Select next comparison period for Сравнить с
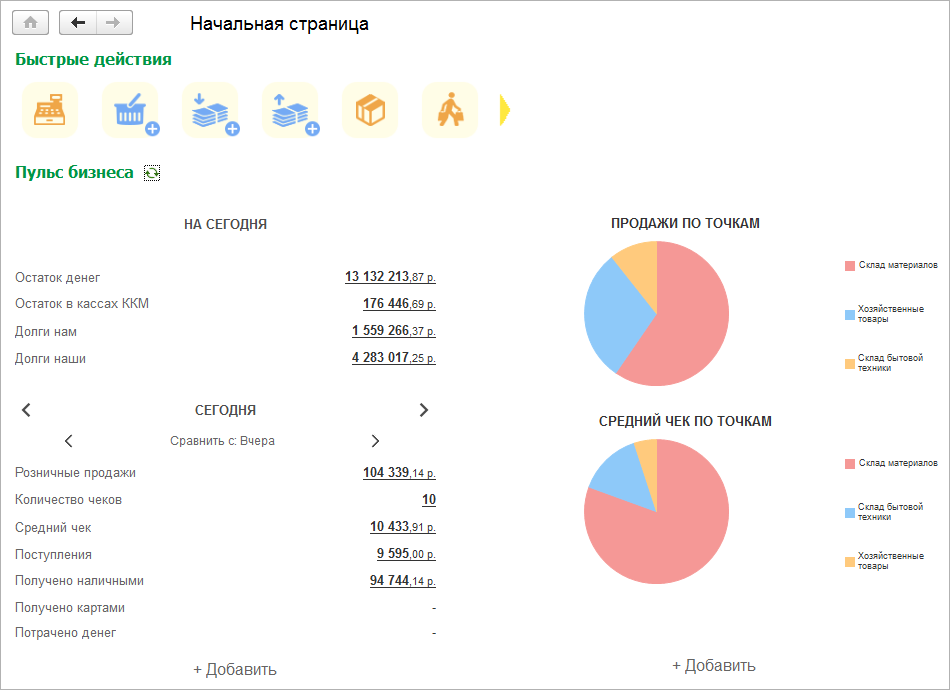The width and height of the screenshot is (950, 690). [375, 441]
